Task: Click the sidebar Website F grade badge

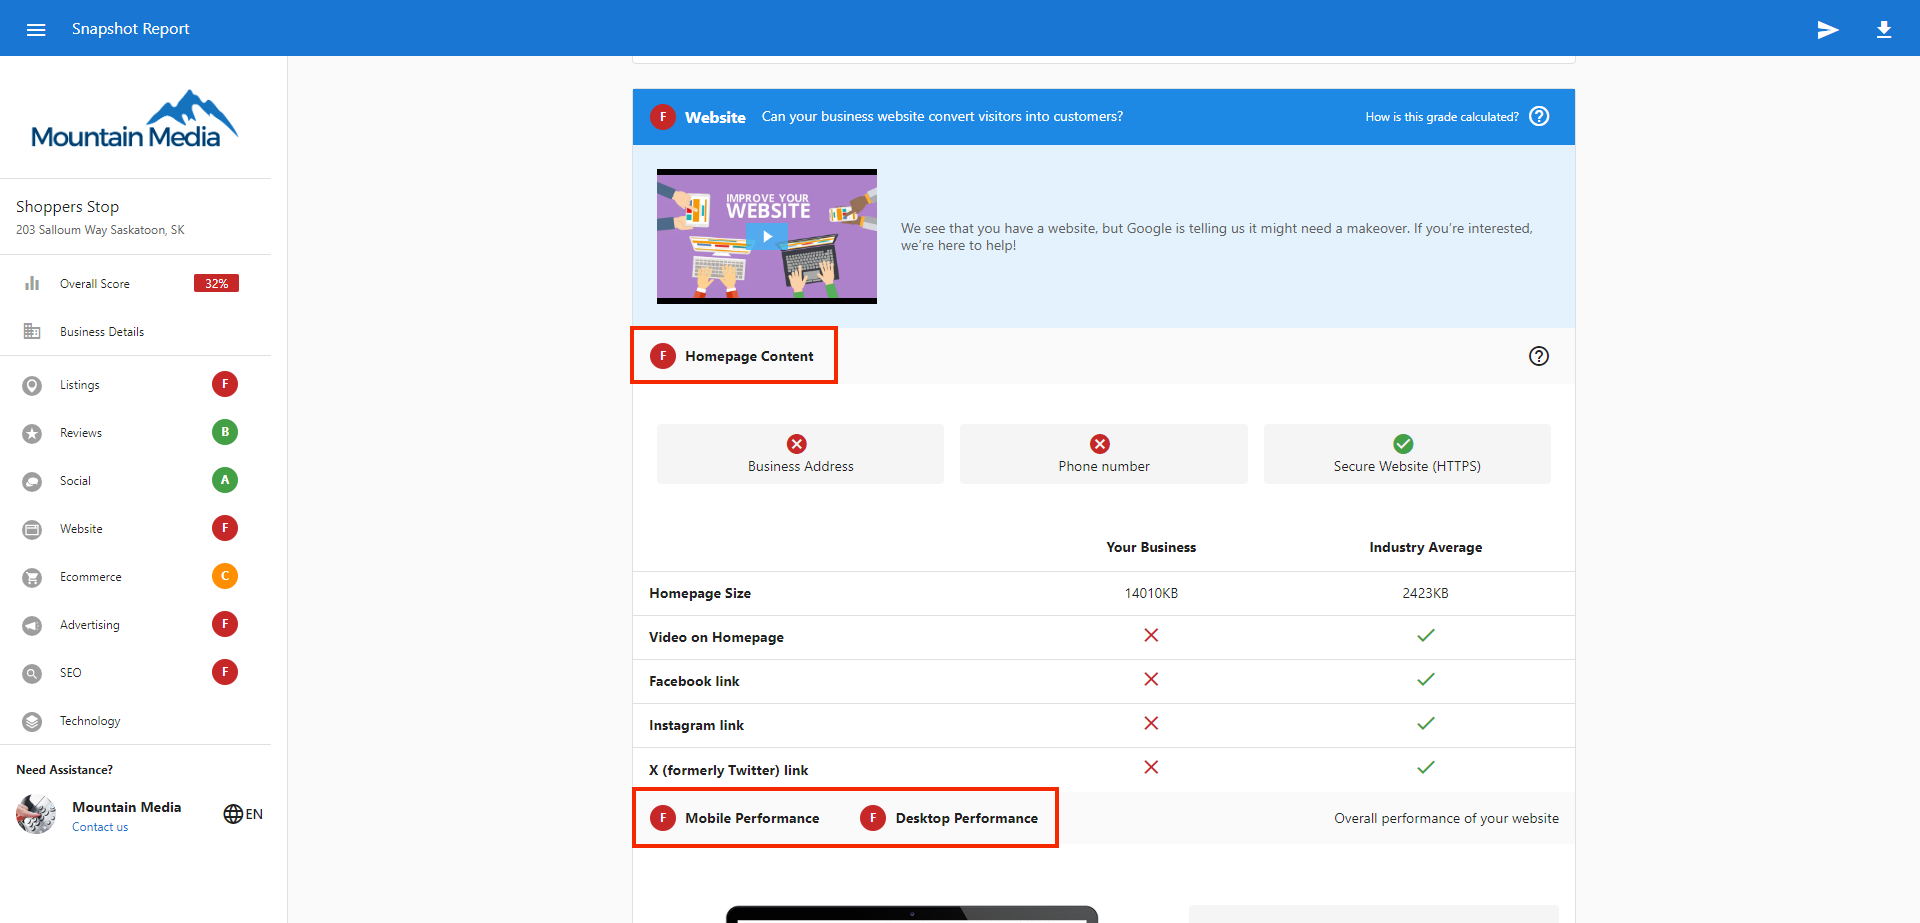Action: coord(225,528)
